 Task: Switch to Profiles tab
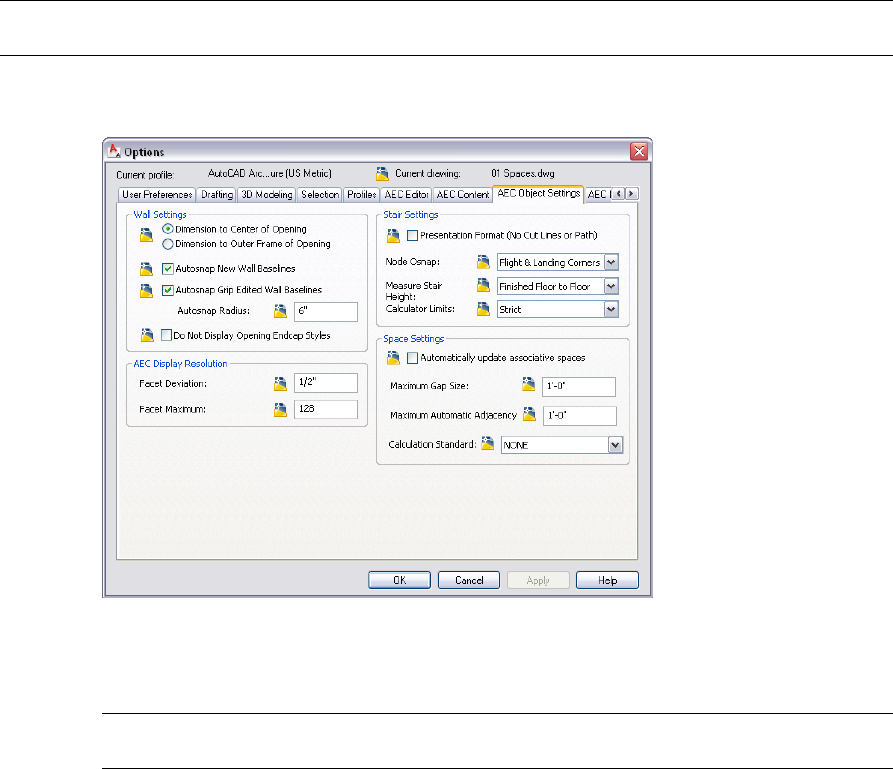tap(361, 195)
